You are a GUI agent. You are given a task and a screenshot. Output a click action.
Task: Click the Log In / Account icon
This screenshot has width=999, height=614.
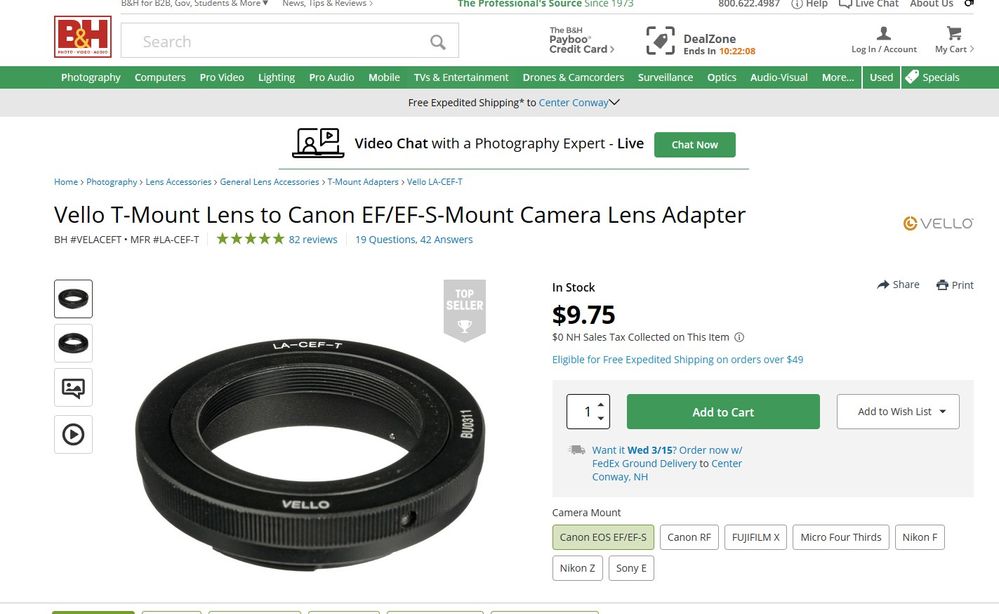[884, 35]
